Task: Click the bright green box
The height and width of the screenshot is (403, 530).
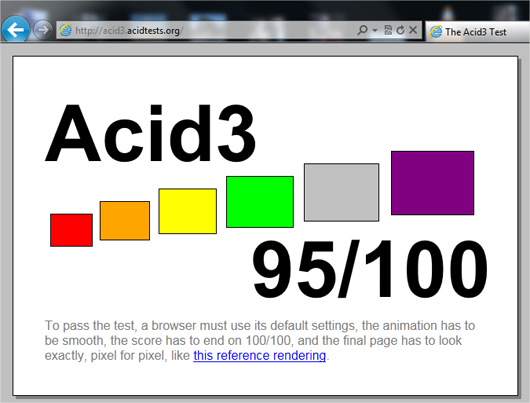Action: pos(260,202)
